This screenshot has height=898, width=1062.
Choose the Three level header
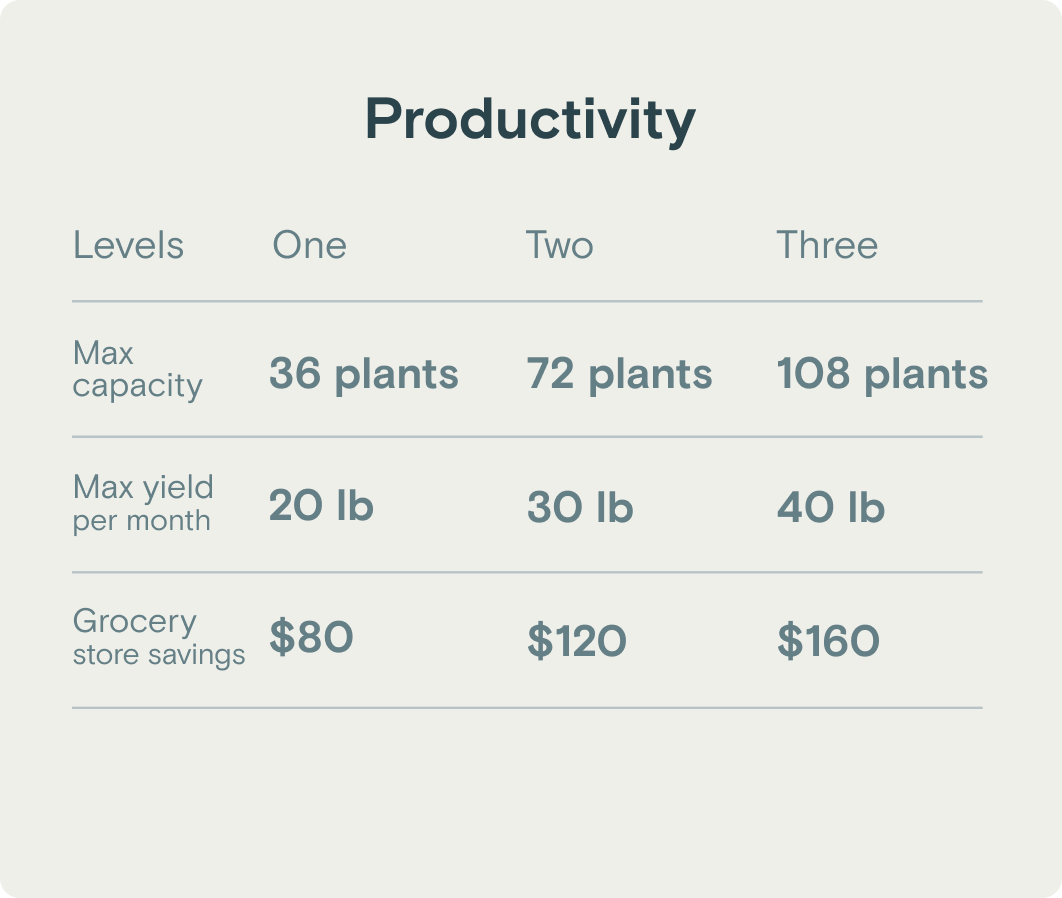click(x=827, y=246)
